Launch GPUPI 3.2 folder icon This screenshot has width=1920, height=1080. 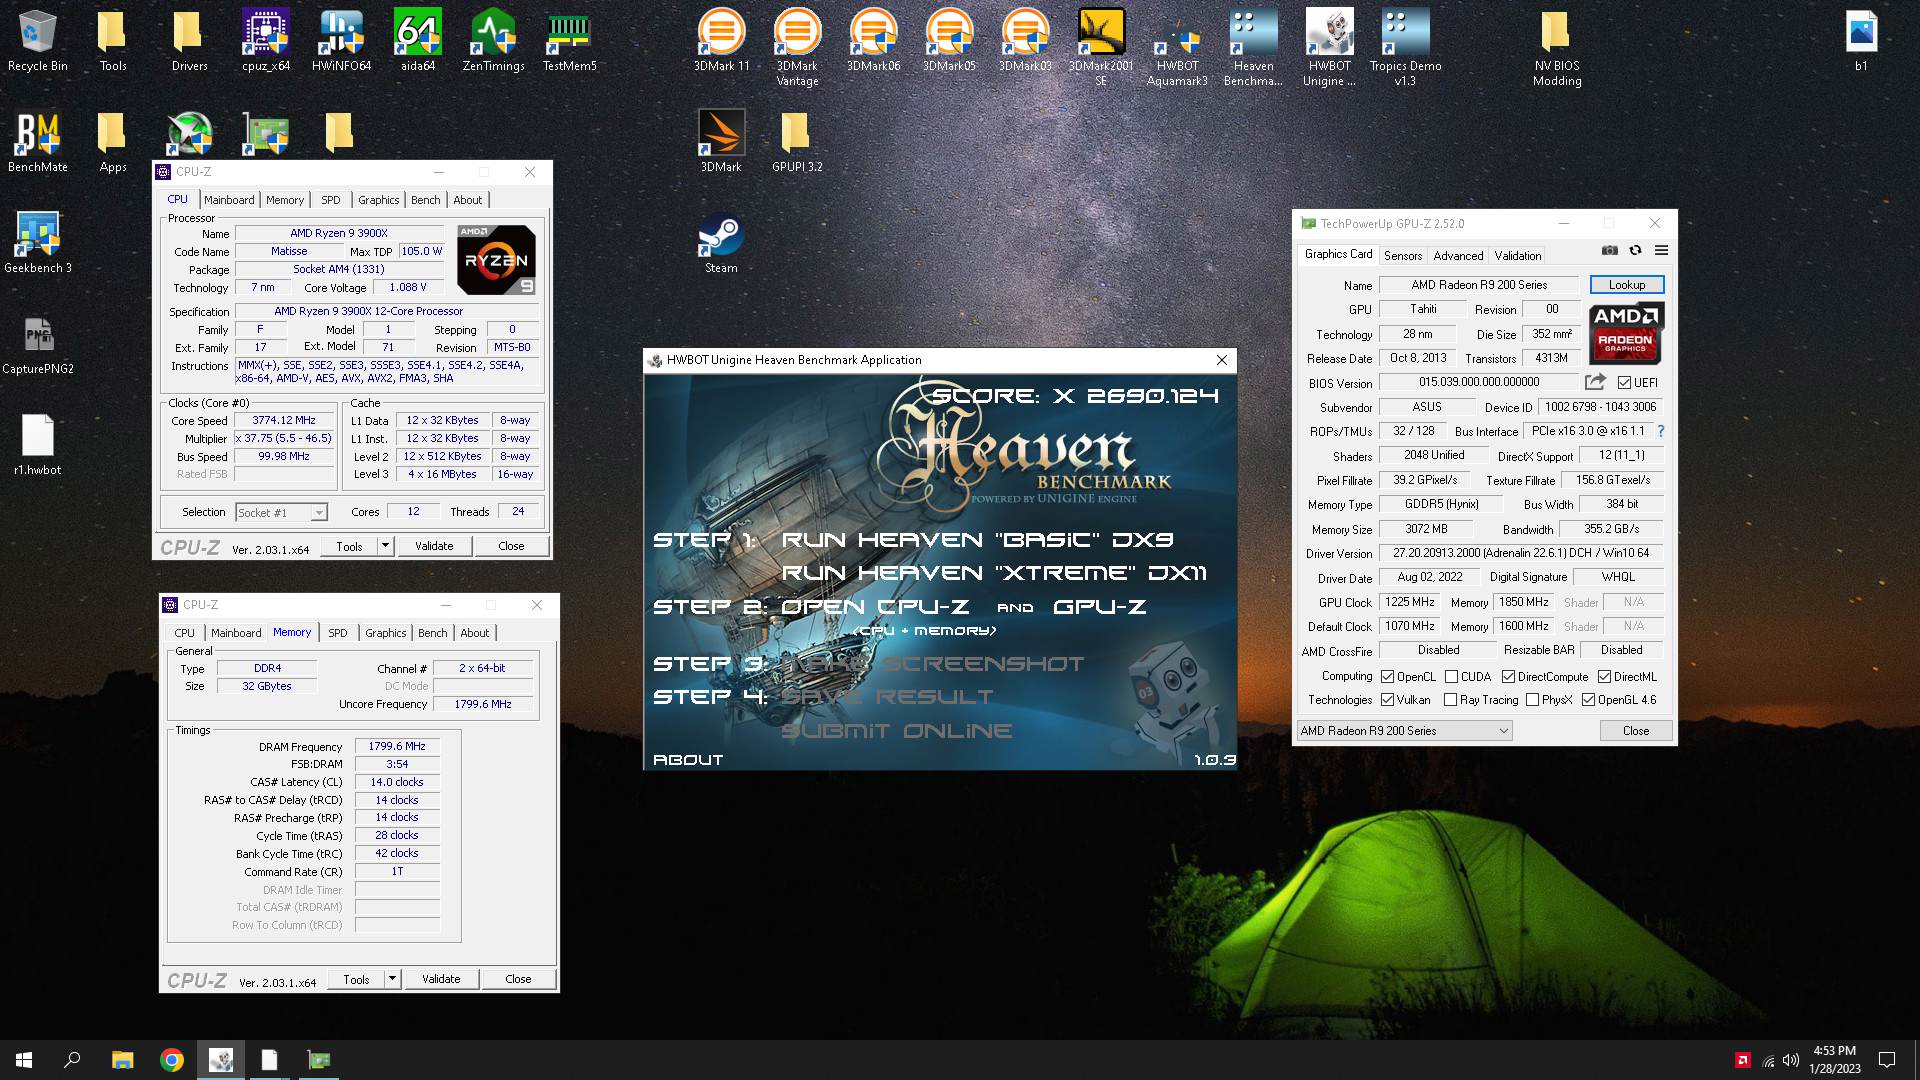click(797, 141)
